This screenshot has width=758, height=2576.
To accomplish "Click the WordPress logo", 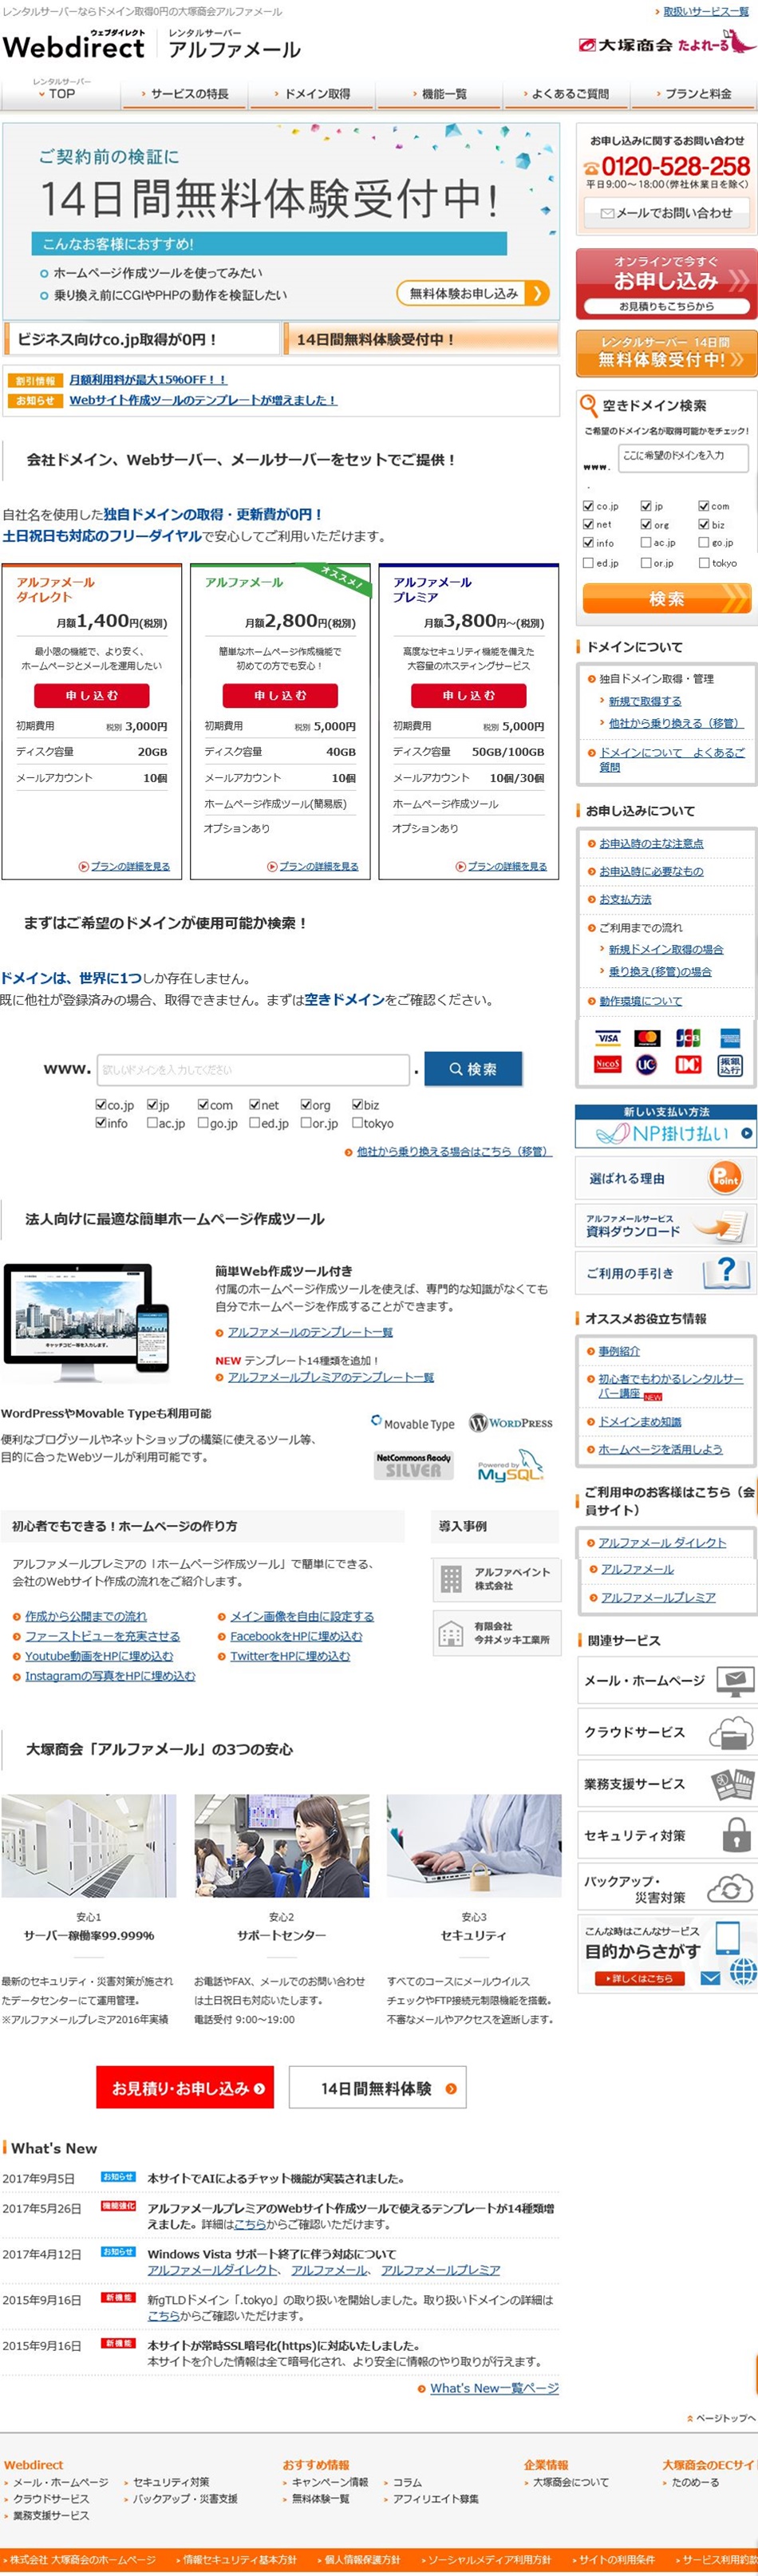I will pyautogui.click(x=511, y=1422).
